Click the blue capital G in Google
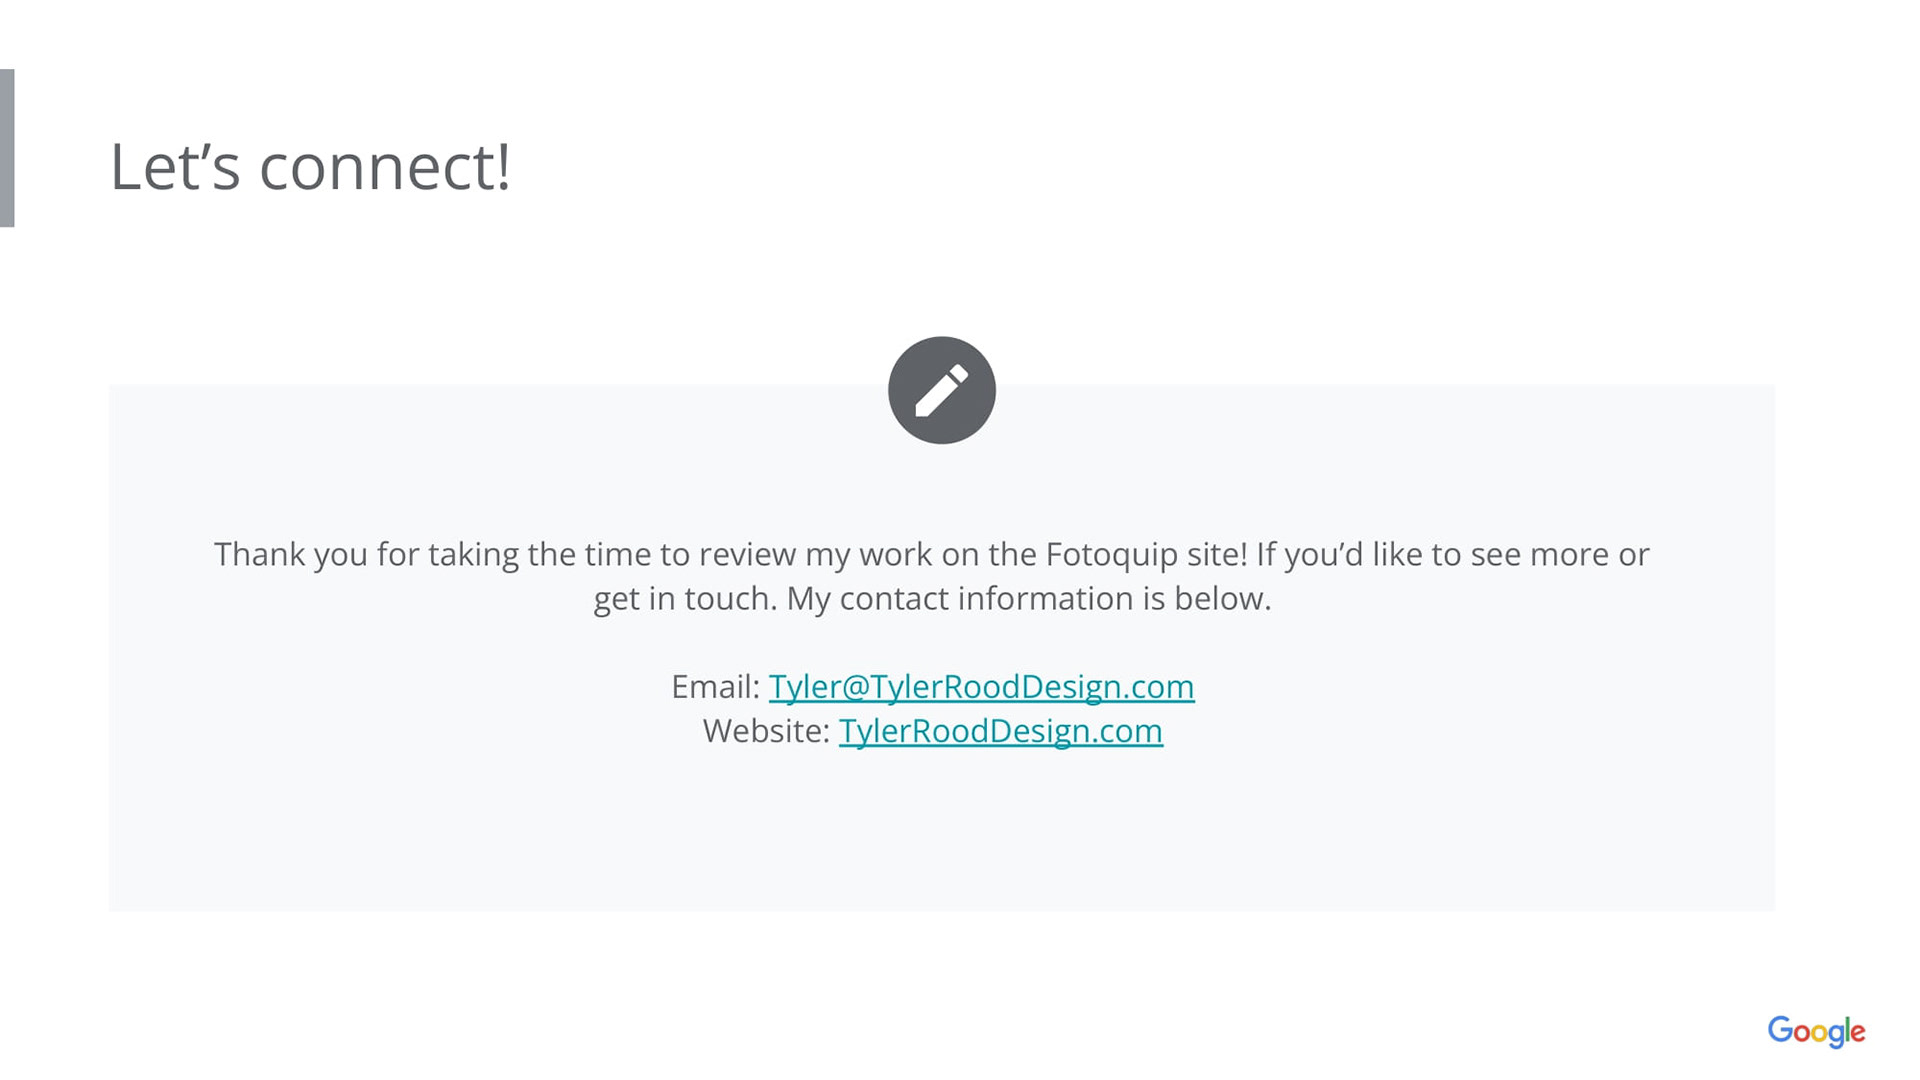 coord(1780,1029)
